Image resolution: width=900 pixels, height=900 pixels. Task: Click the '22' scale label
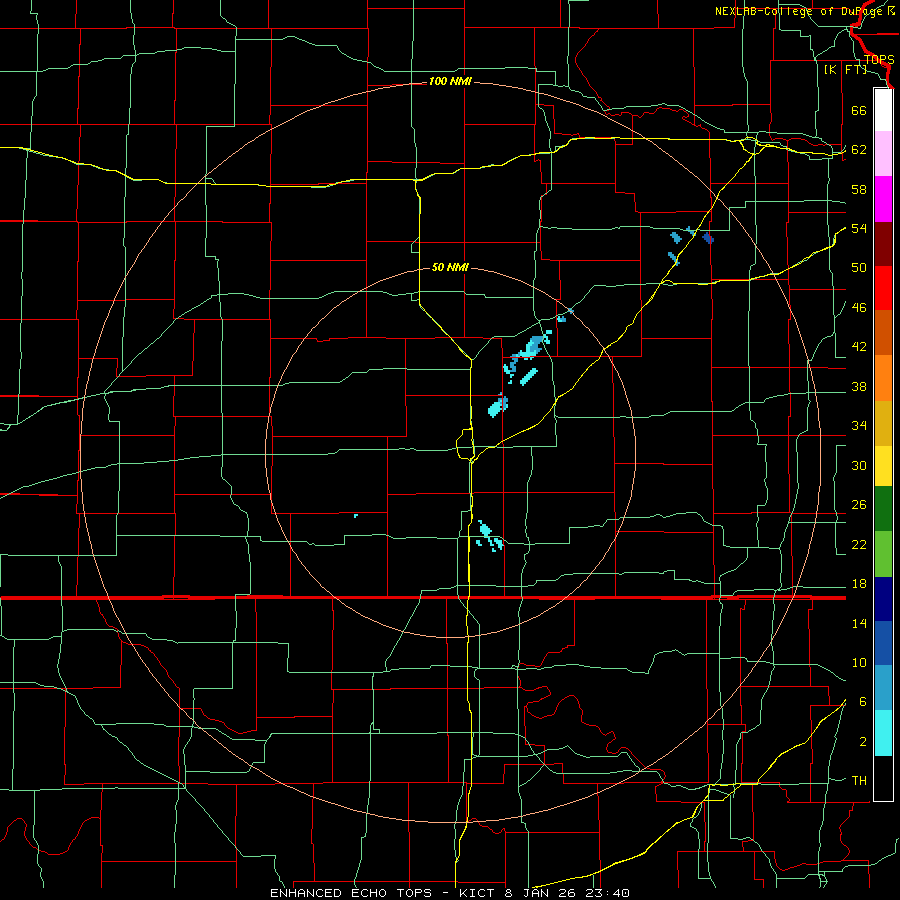[859, 544]
